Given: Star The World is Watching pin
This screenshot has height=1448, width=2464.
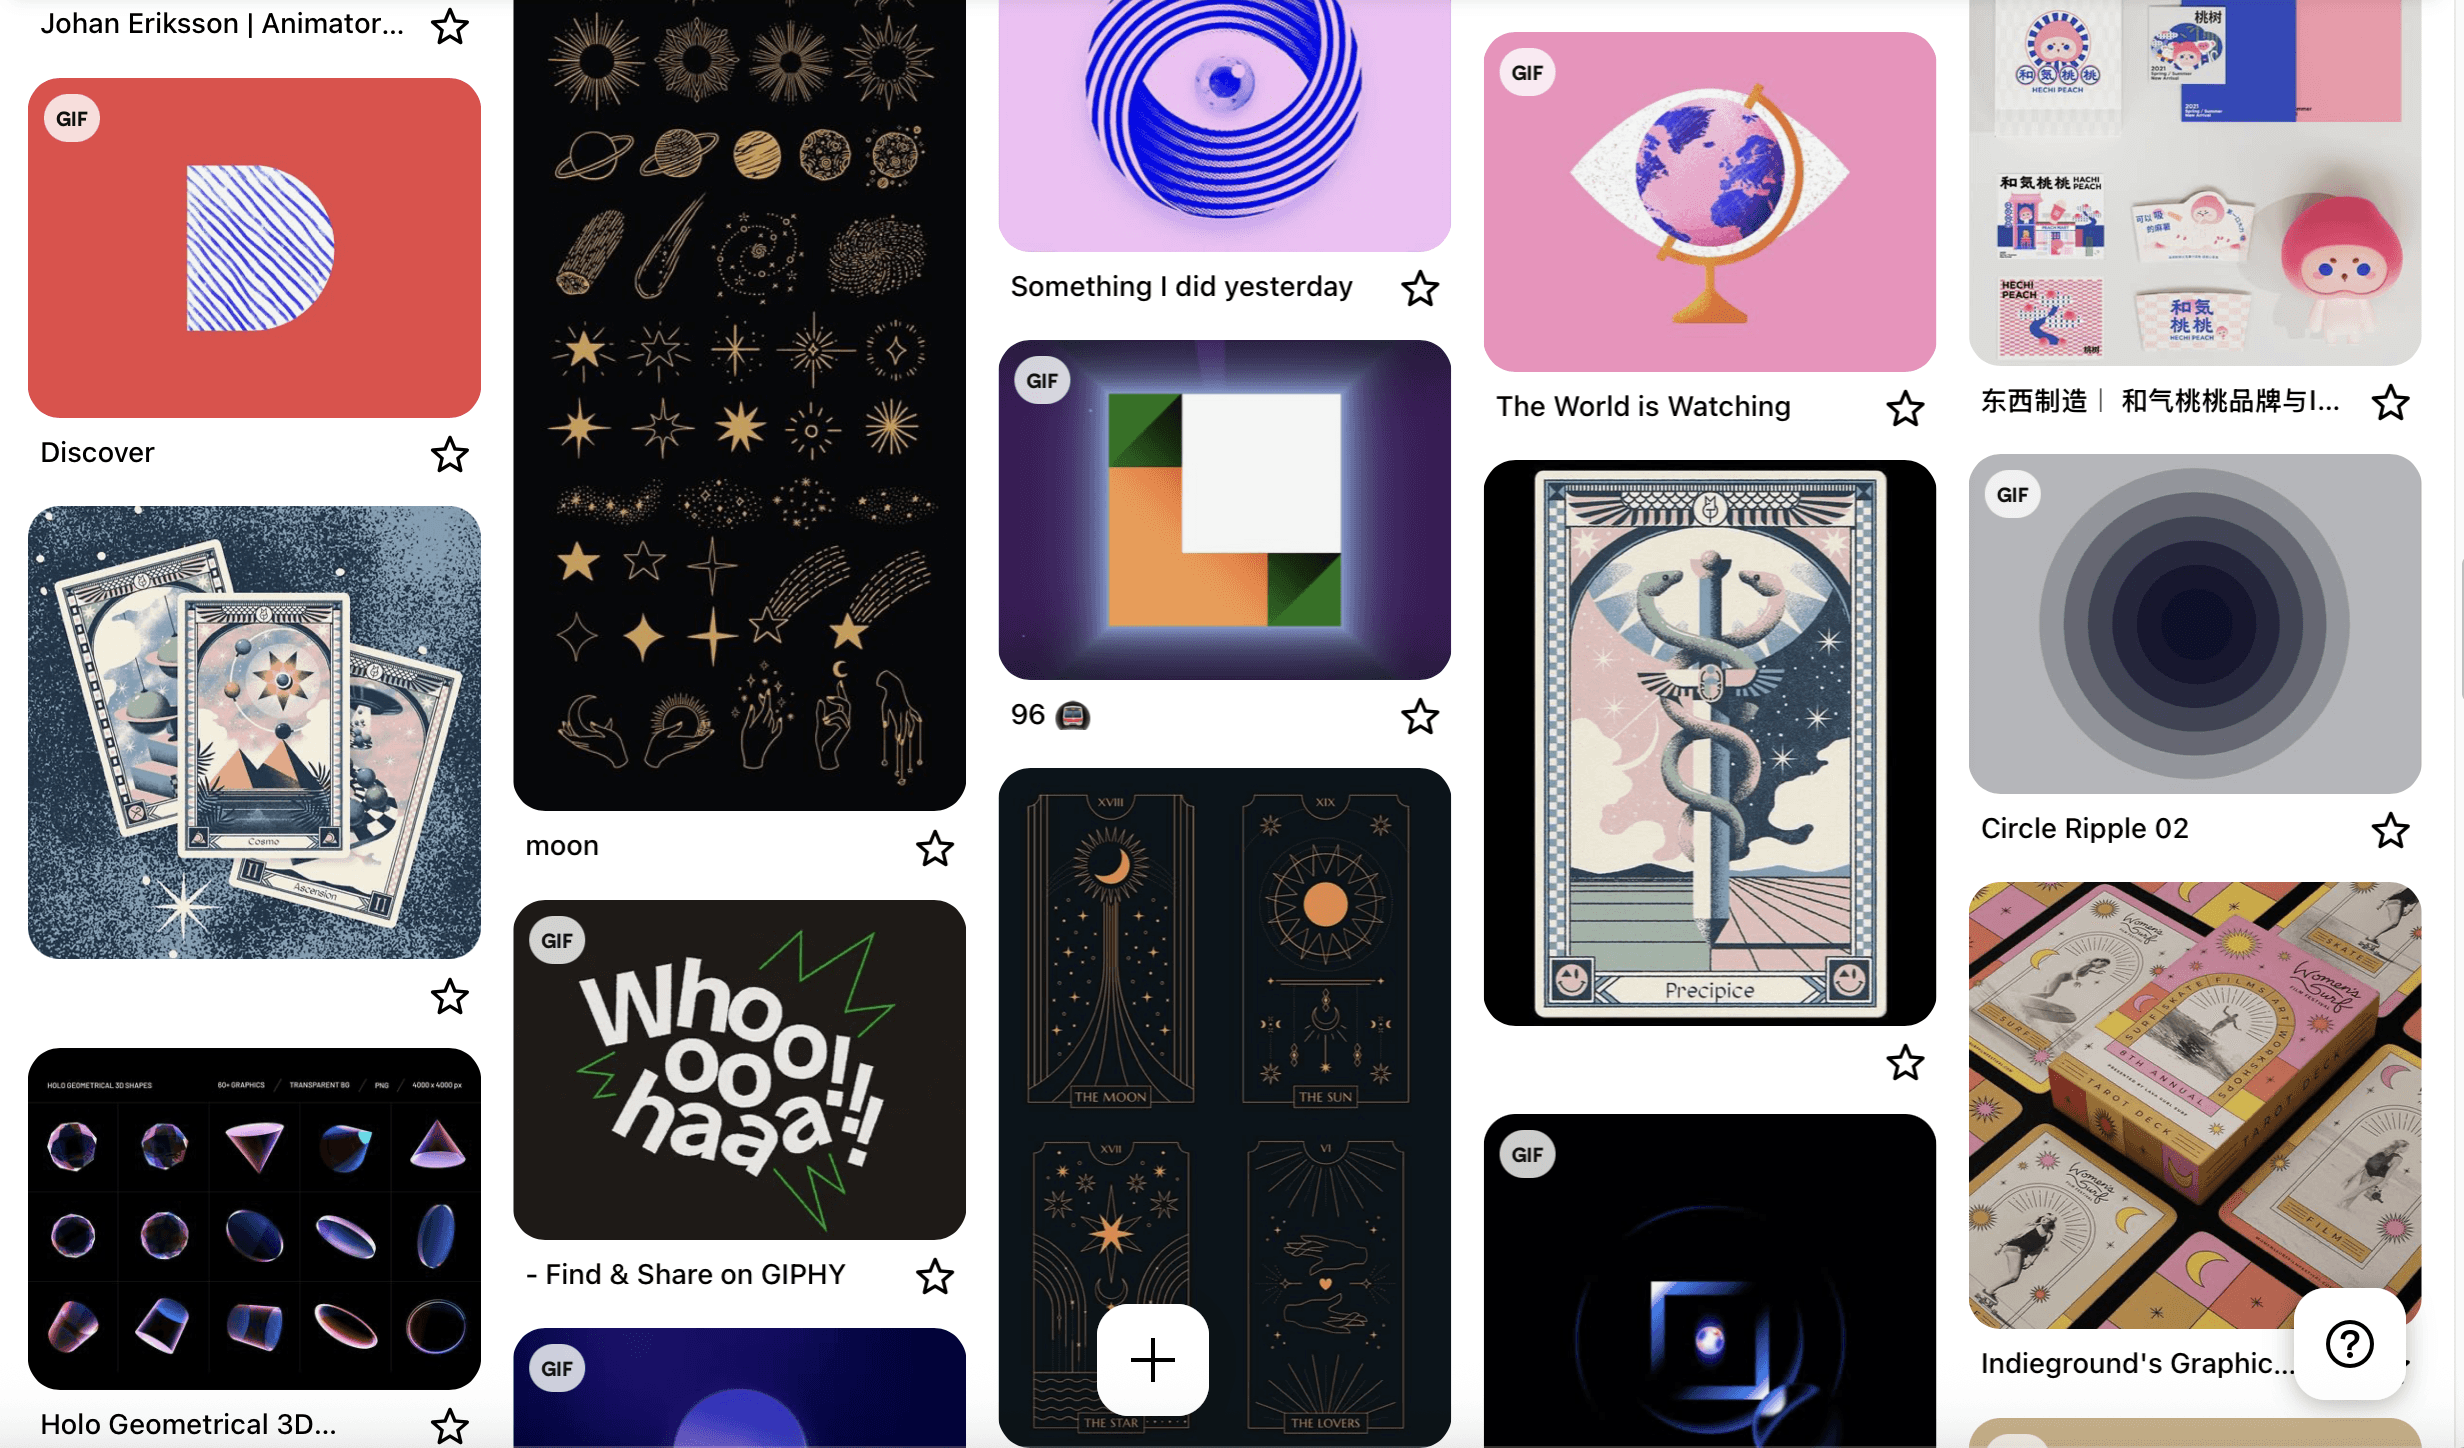Looking at the screenshot, I should click(x=1905, y=408).
